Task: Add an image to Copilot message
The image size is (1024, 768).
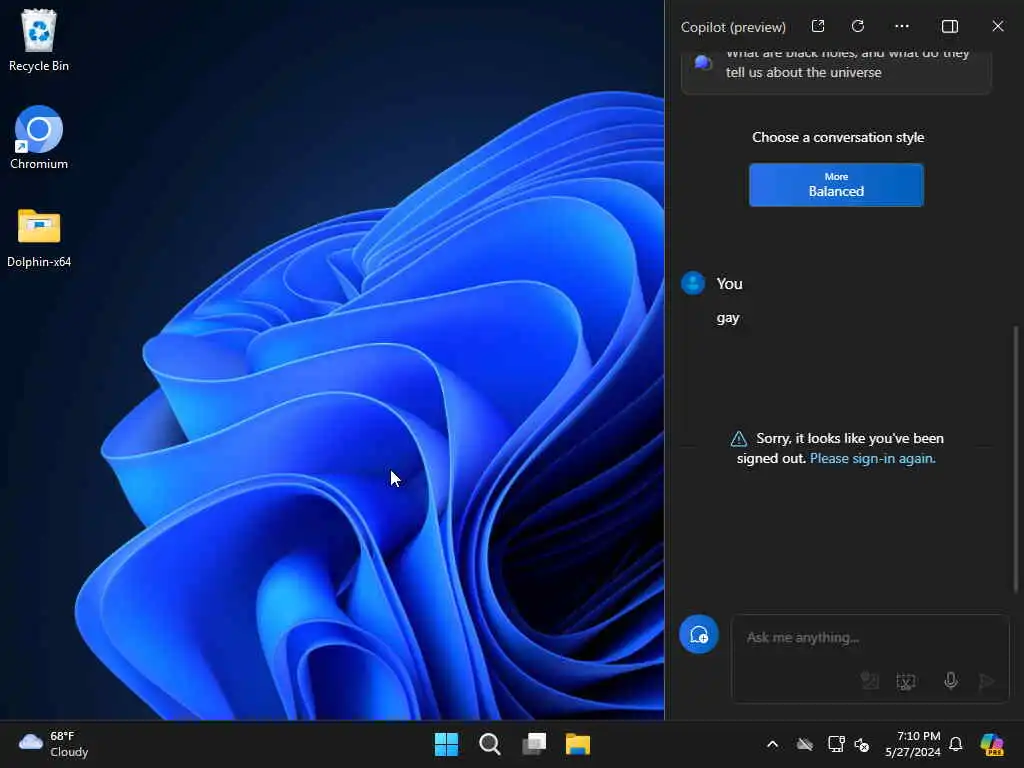Action: [869, 681]
